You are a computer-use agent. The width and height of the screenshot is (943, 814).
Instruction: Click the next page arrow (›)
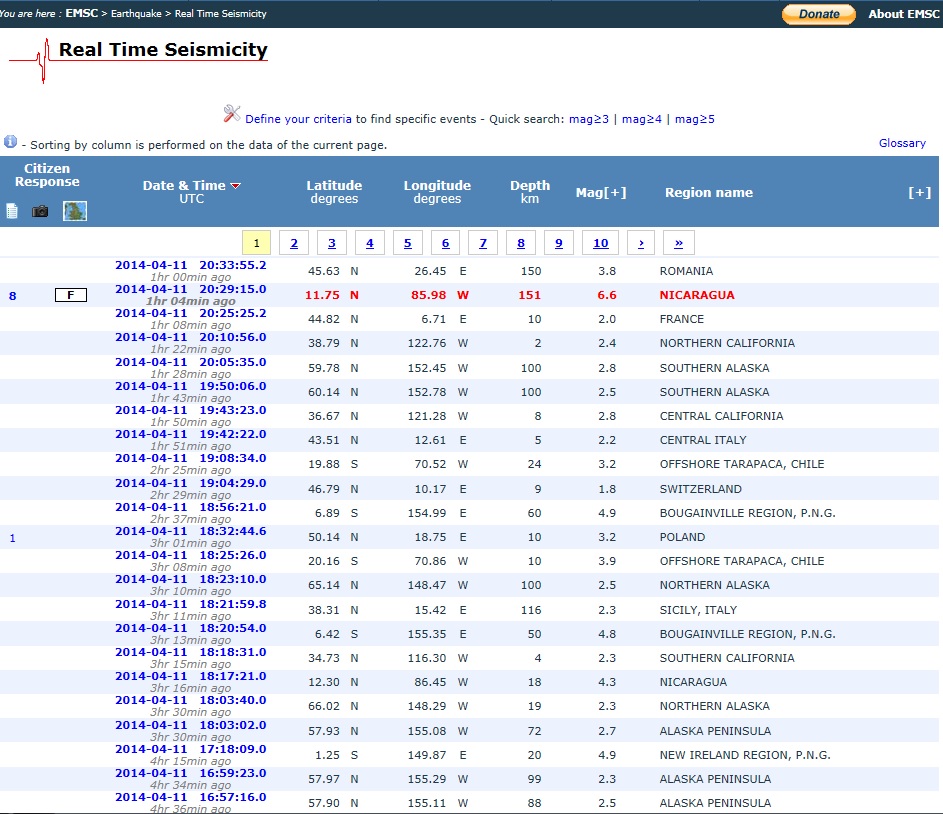click(641, 243)
